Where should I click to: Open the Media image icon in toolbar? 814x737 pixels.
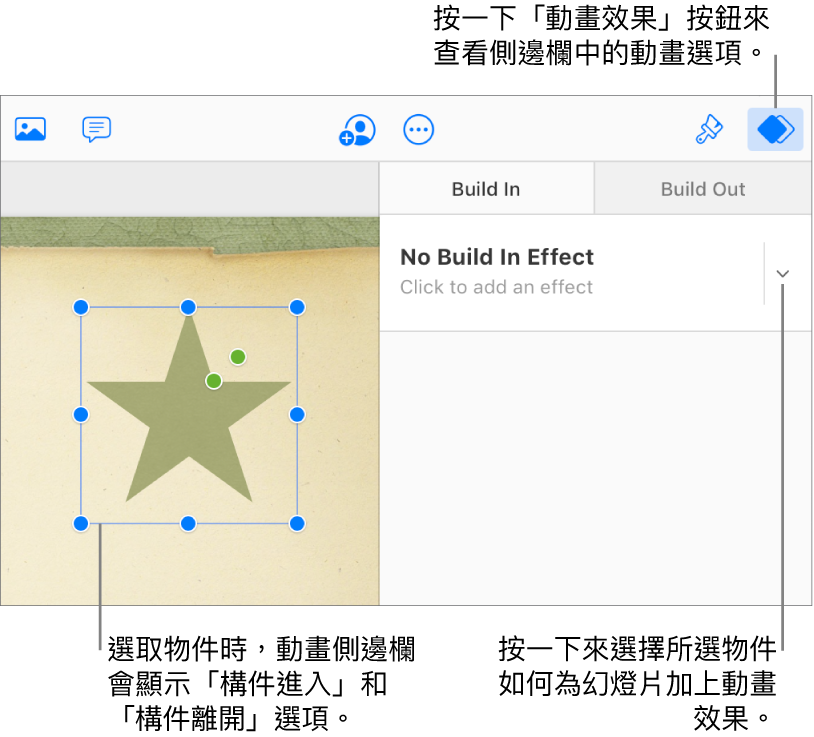30,129
